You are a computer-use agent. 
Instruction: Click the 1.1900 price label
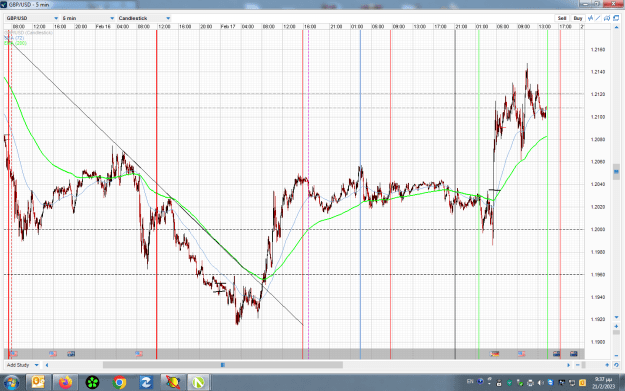pyautogui.click(x=597, y=342)
